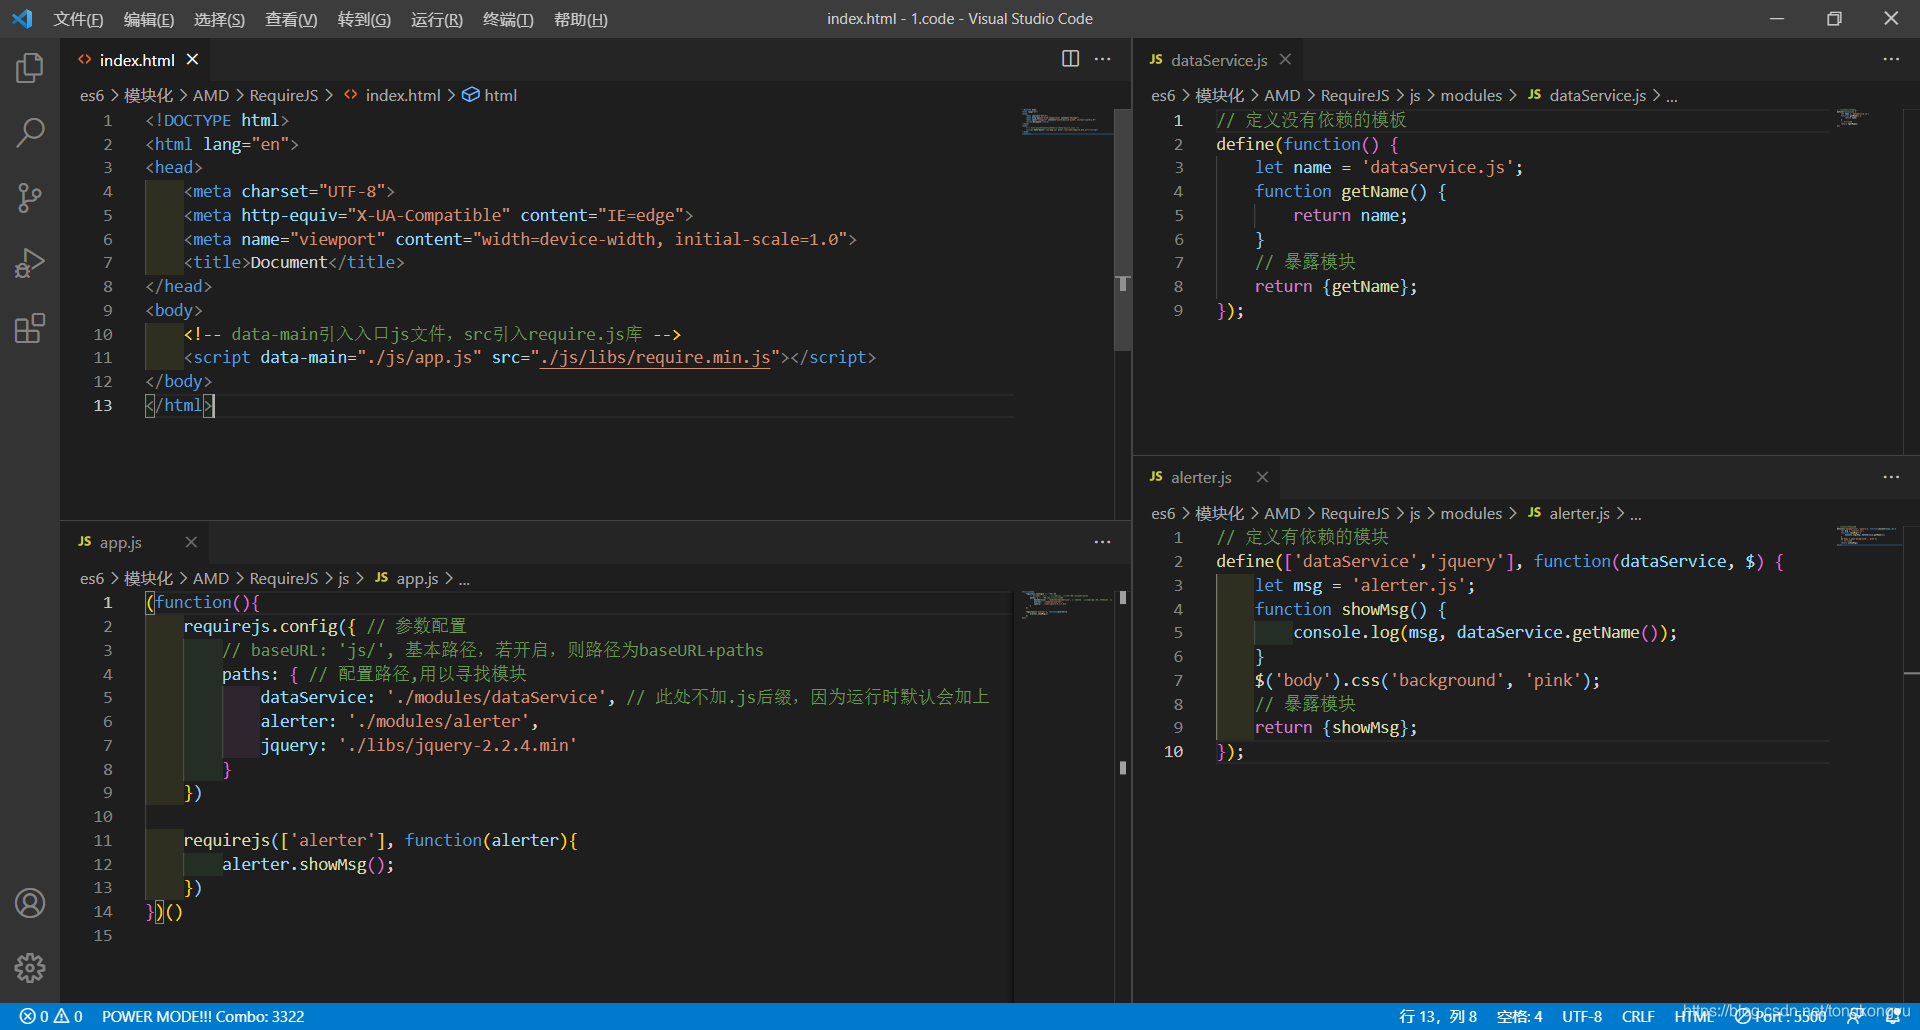The image size is (1920, 1030).
Task: Click line number 5 in the alerter.js gutter
Action: coord(1178,632)
